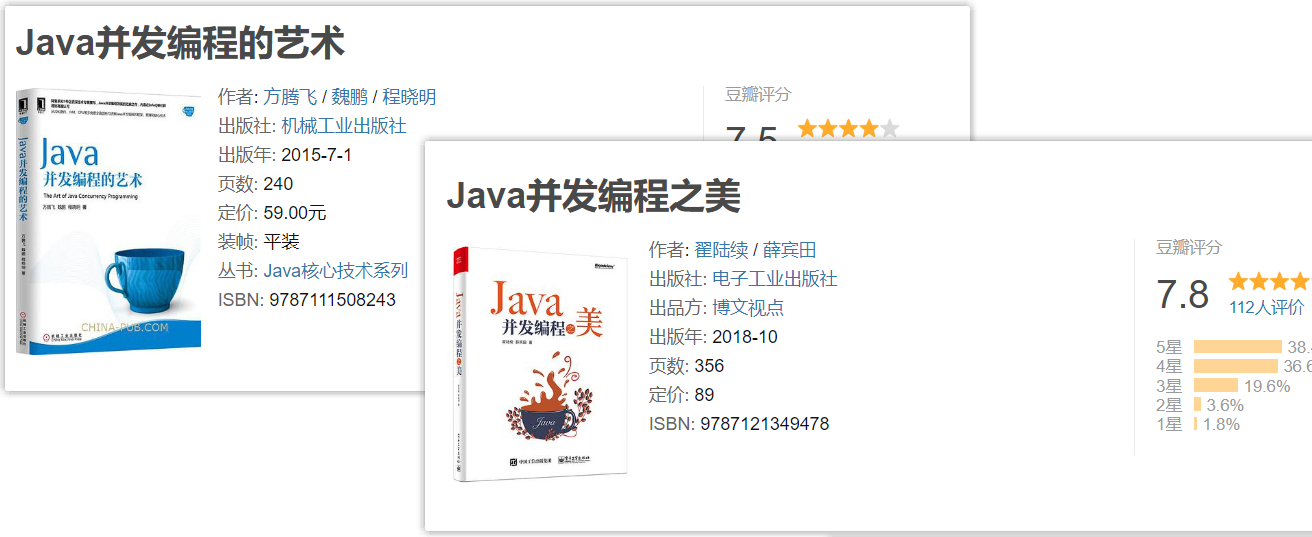The width and height of the screenshot is (1312, 537).
Task: Click the Java并发编程的艺术 book cover
Action: (108, 221)
